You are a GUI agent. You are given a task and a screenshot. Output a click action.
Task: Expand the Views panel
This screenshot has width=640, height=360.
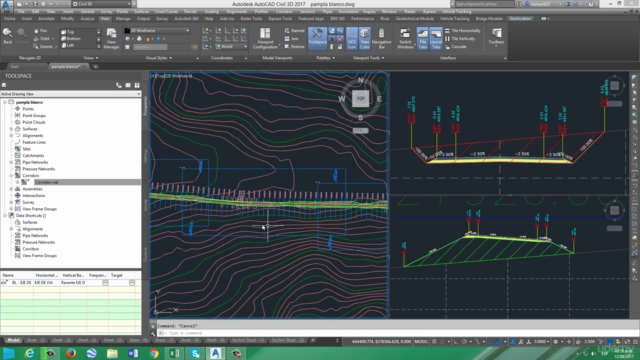pyautogui.click(x=91, y=58)
